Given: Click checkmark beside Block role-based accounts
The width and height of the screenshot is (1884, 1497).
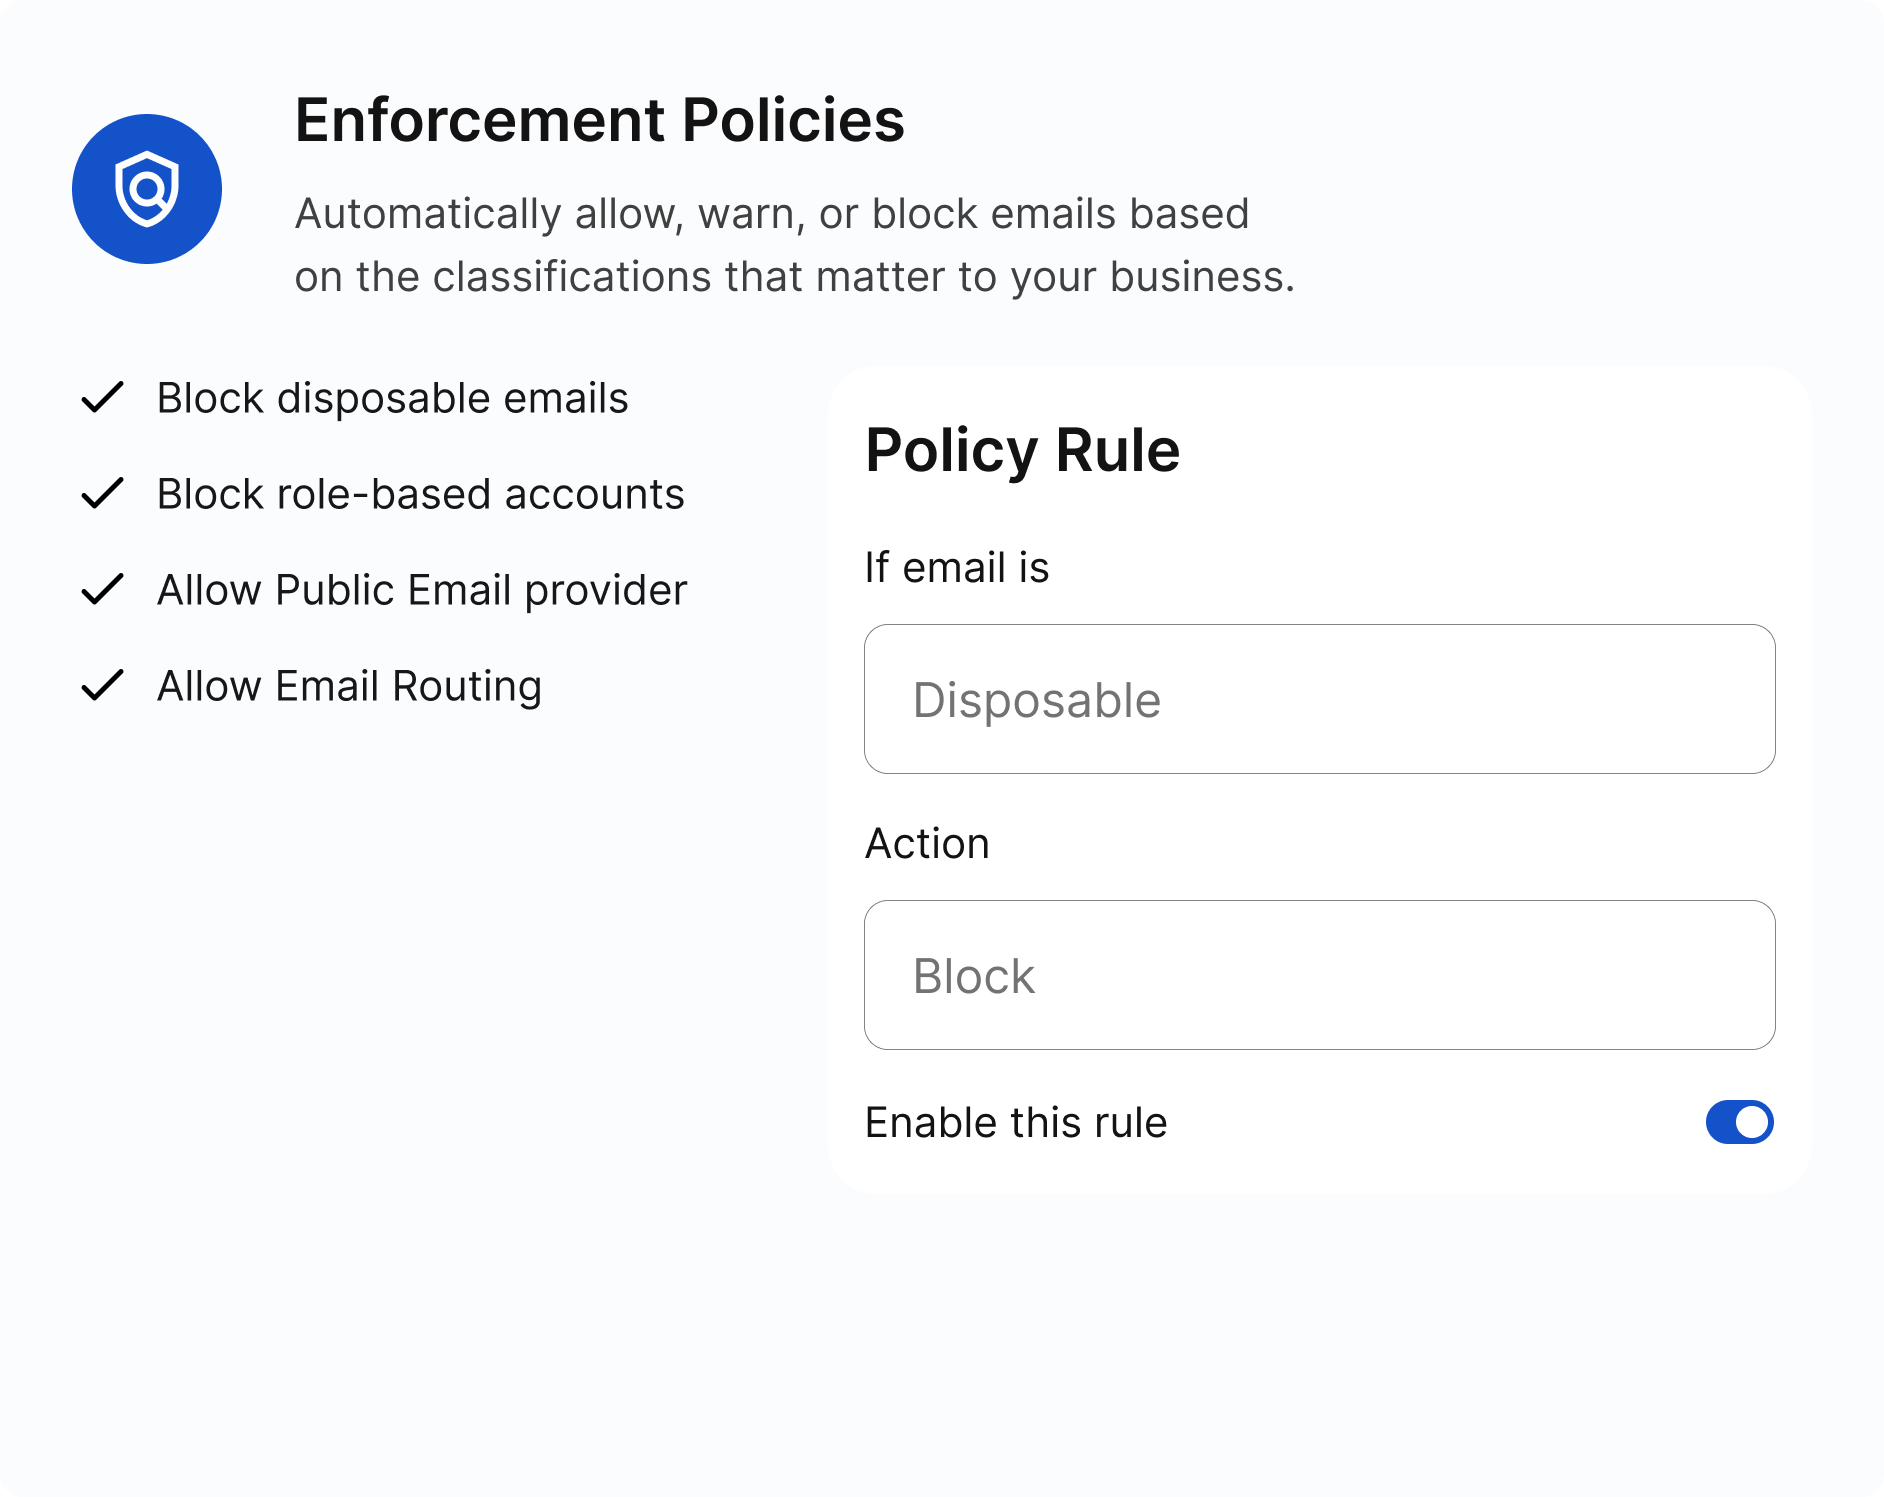Looking at the screenshot, I should pyautogui.click(x=102, y=493).
